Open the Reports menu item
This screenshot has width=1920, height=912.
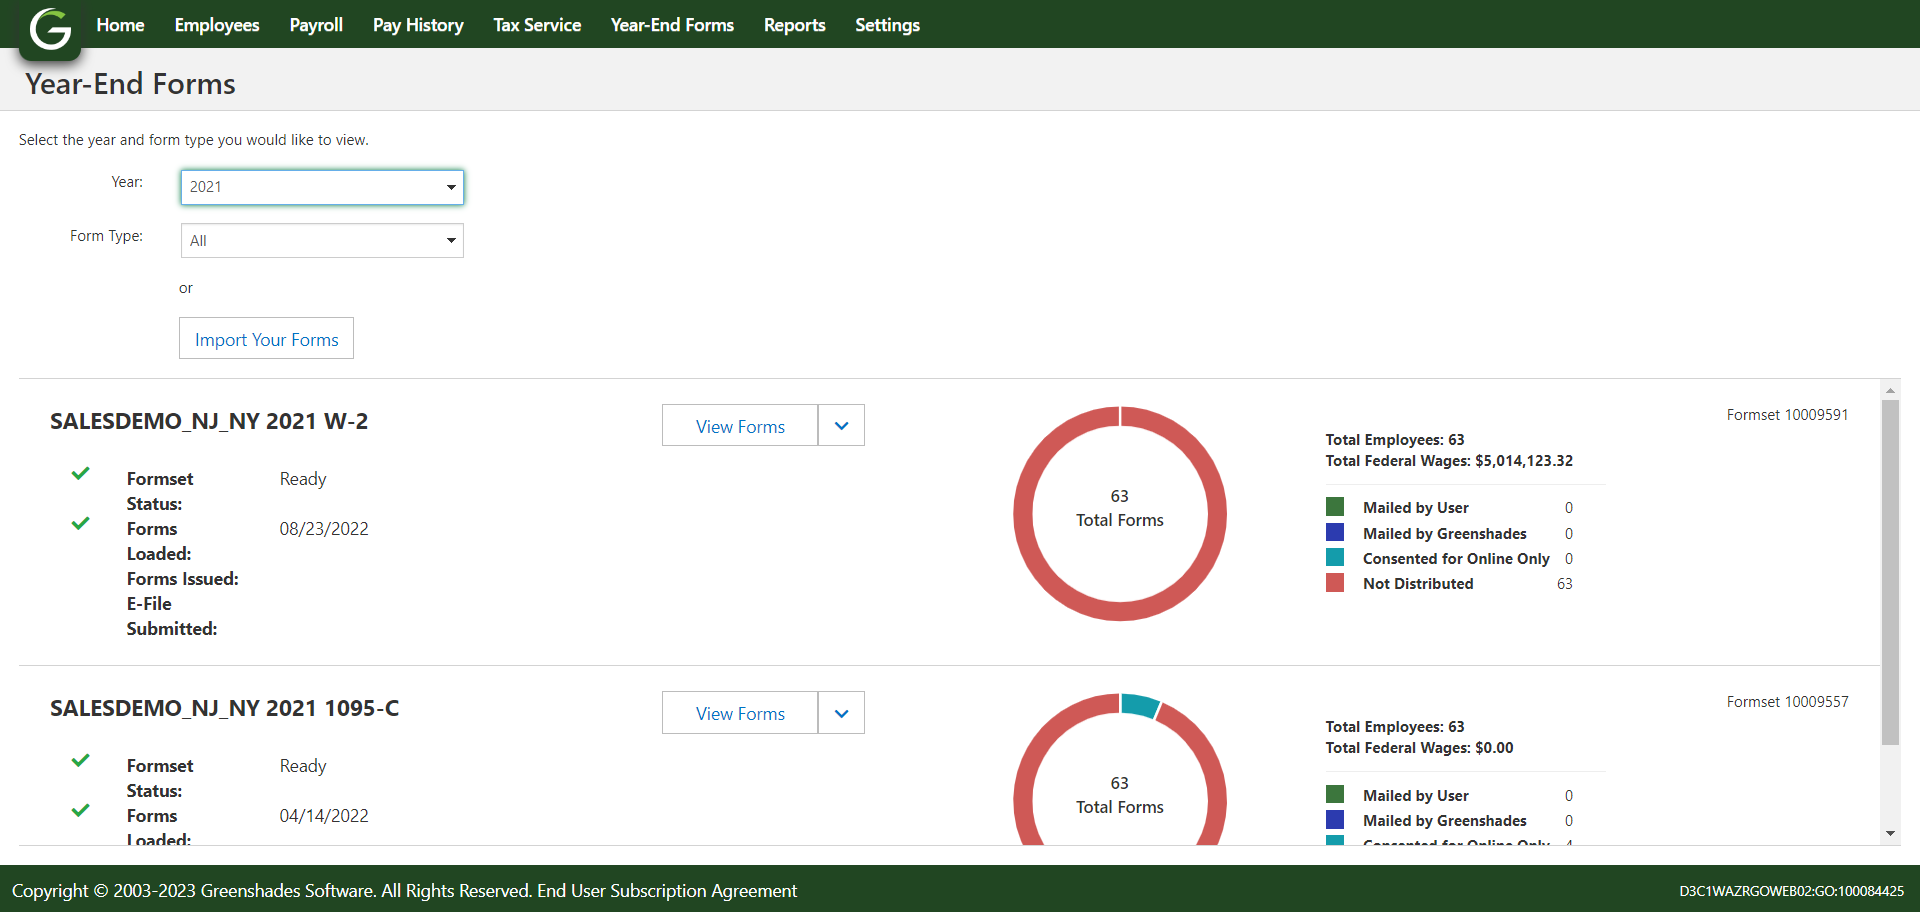(x=794, y=25)
